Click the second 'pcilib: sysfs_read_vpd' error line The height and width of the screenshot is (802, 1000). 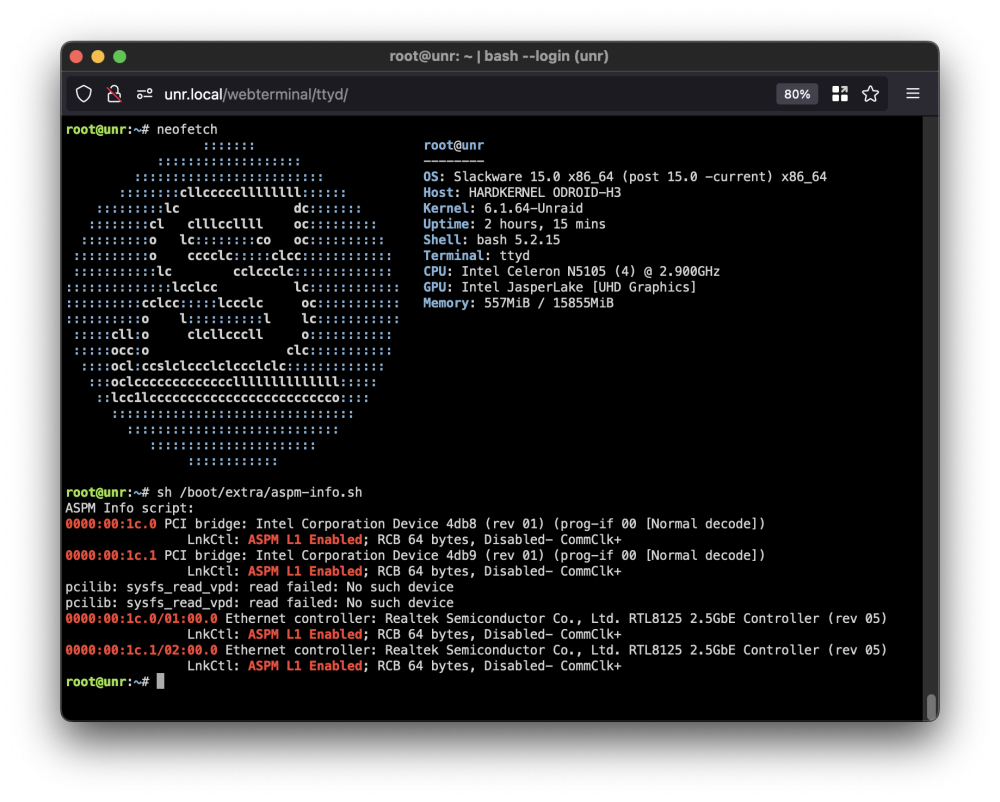coord(260,603)
